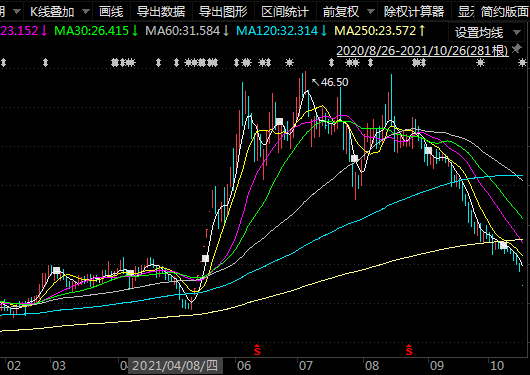
Task: Click the 06 month label on the time axis
Action: 244,366
